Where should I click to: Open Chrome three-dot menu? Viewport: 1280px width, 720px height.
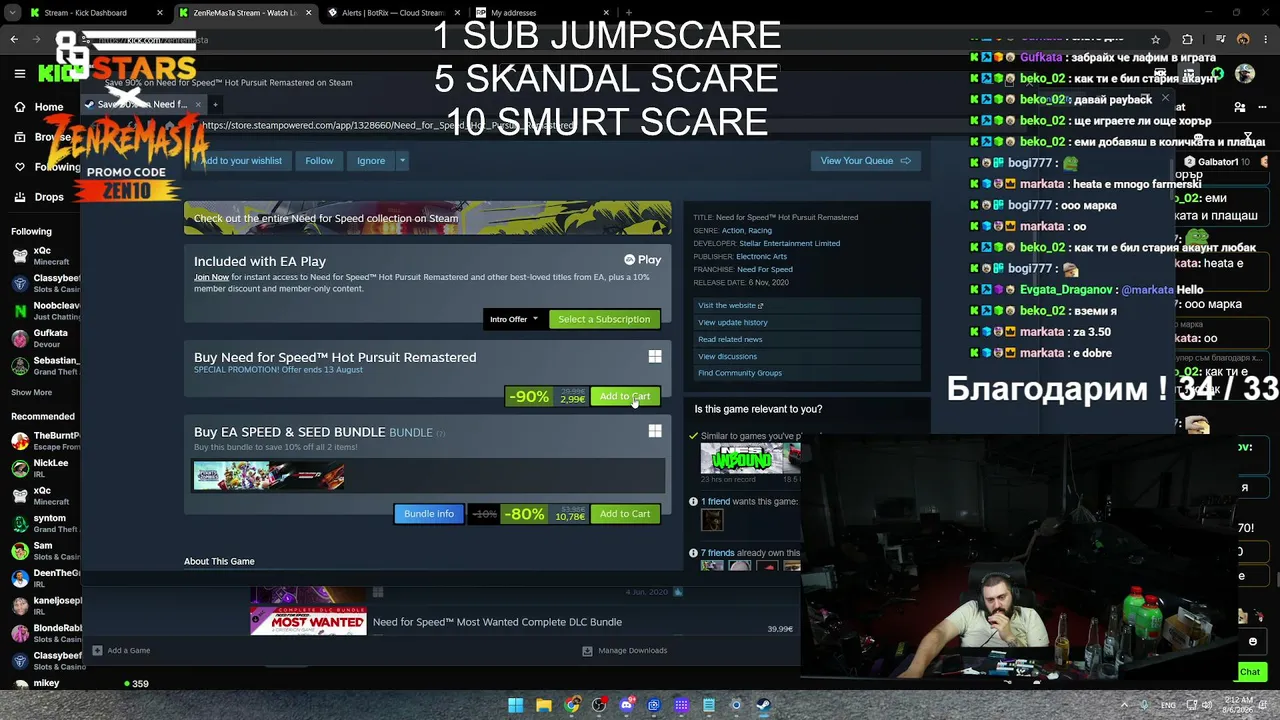tap(1267, 40)
